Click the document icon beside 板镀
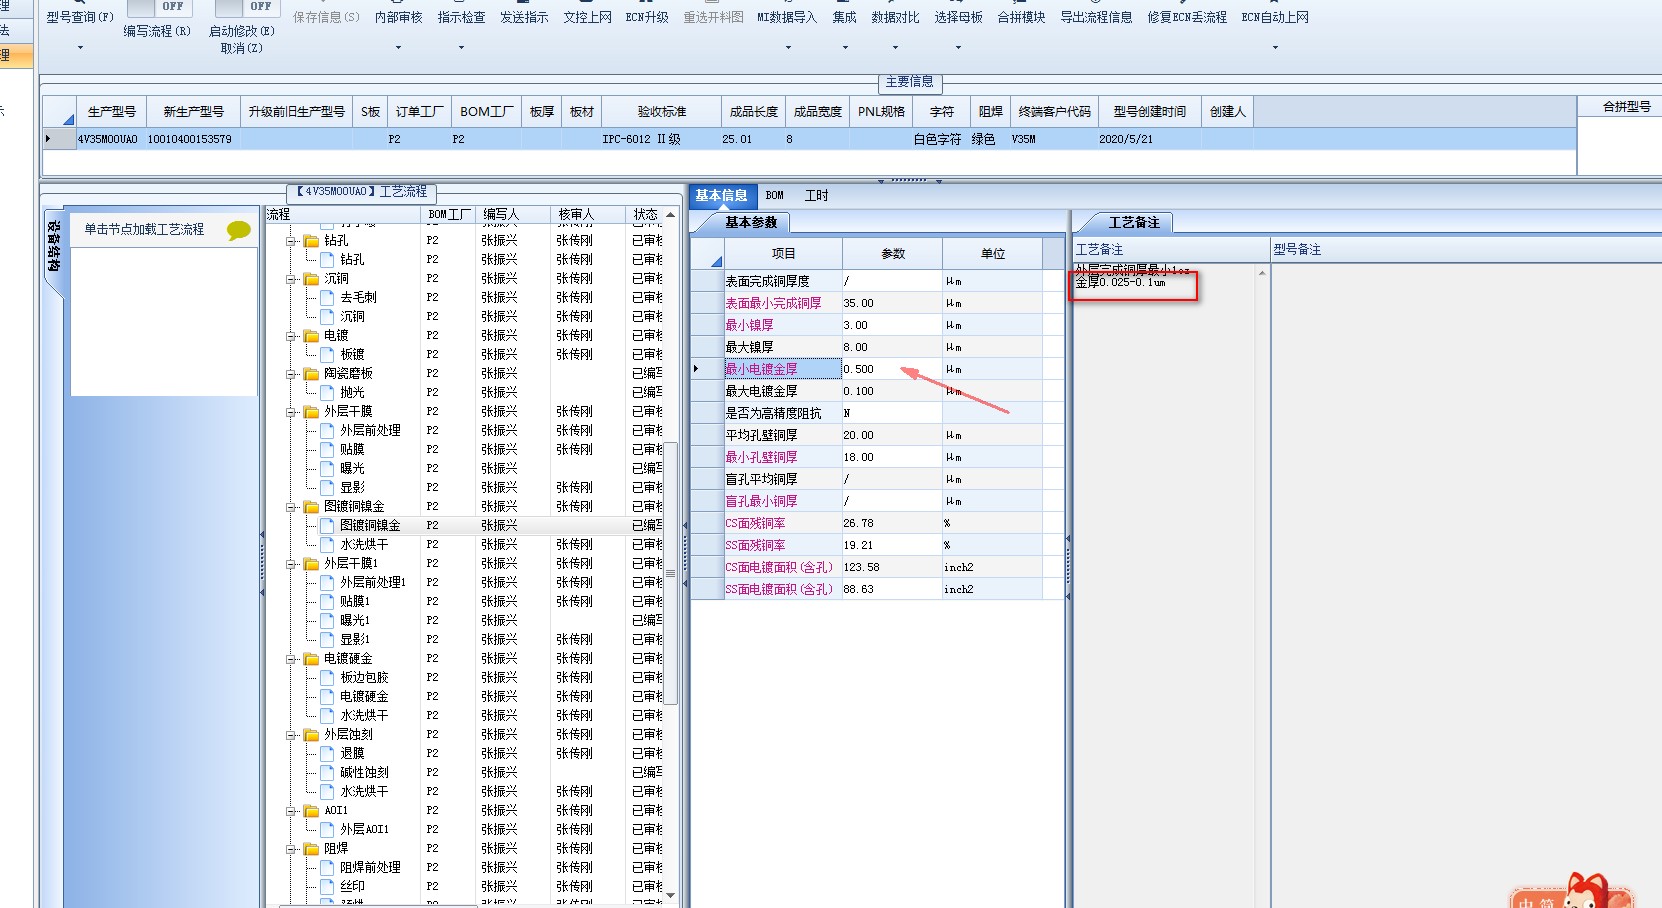 pos(327,355)
